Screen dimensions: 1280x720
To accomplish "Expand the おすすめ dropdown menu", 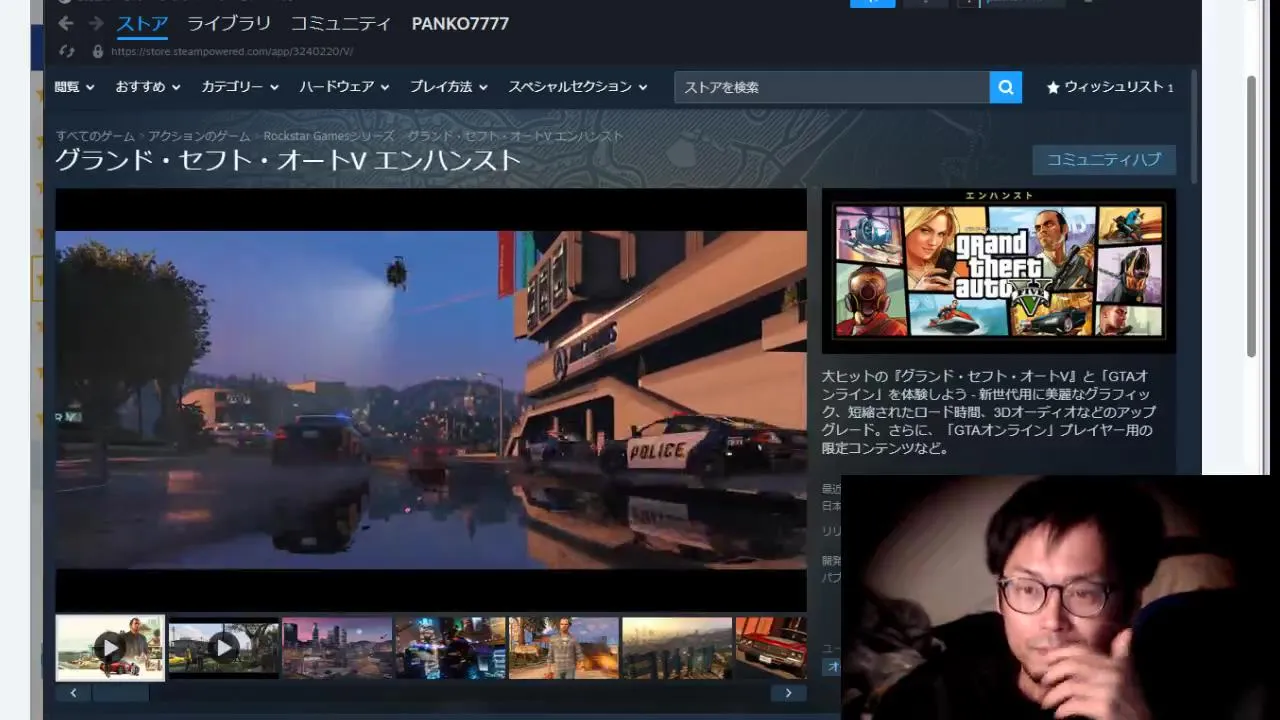I will pyautogui.click(x=148, y=87).
